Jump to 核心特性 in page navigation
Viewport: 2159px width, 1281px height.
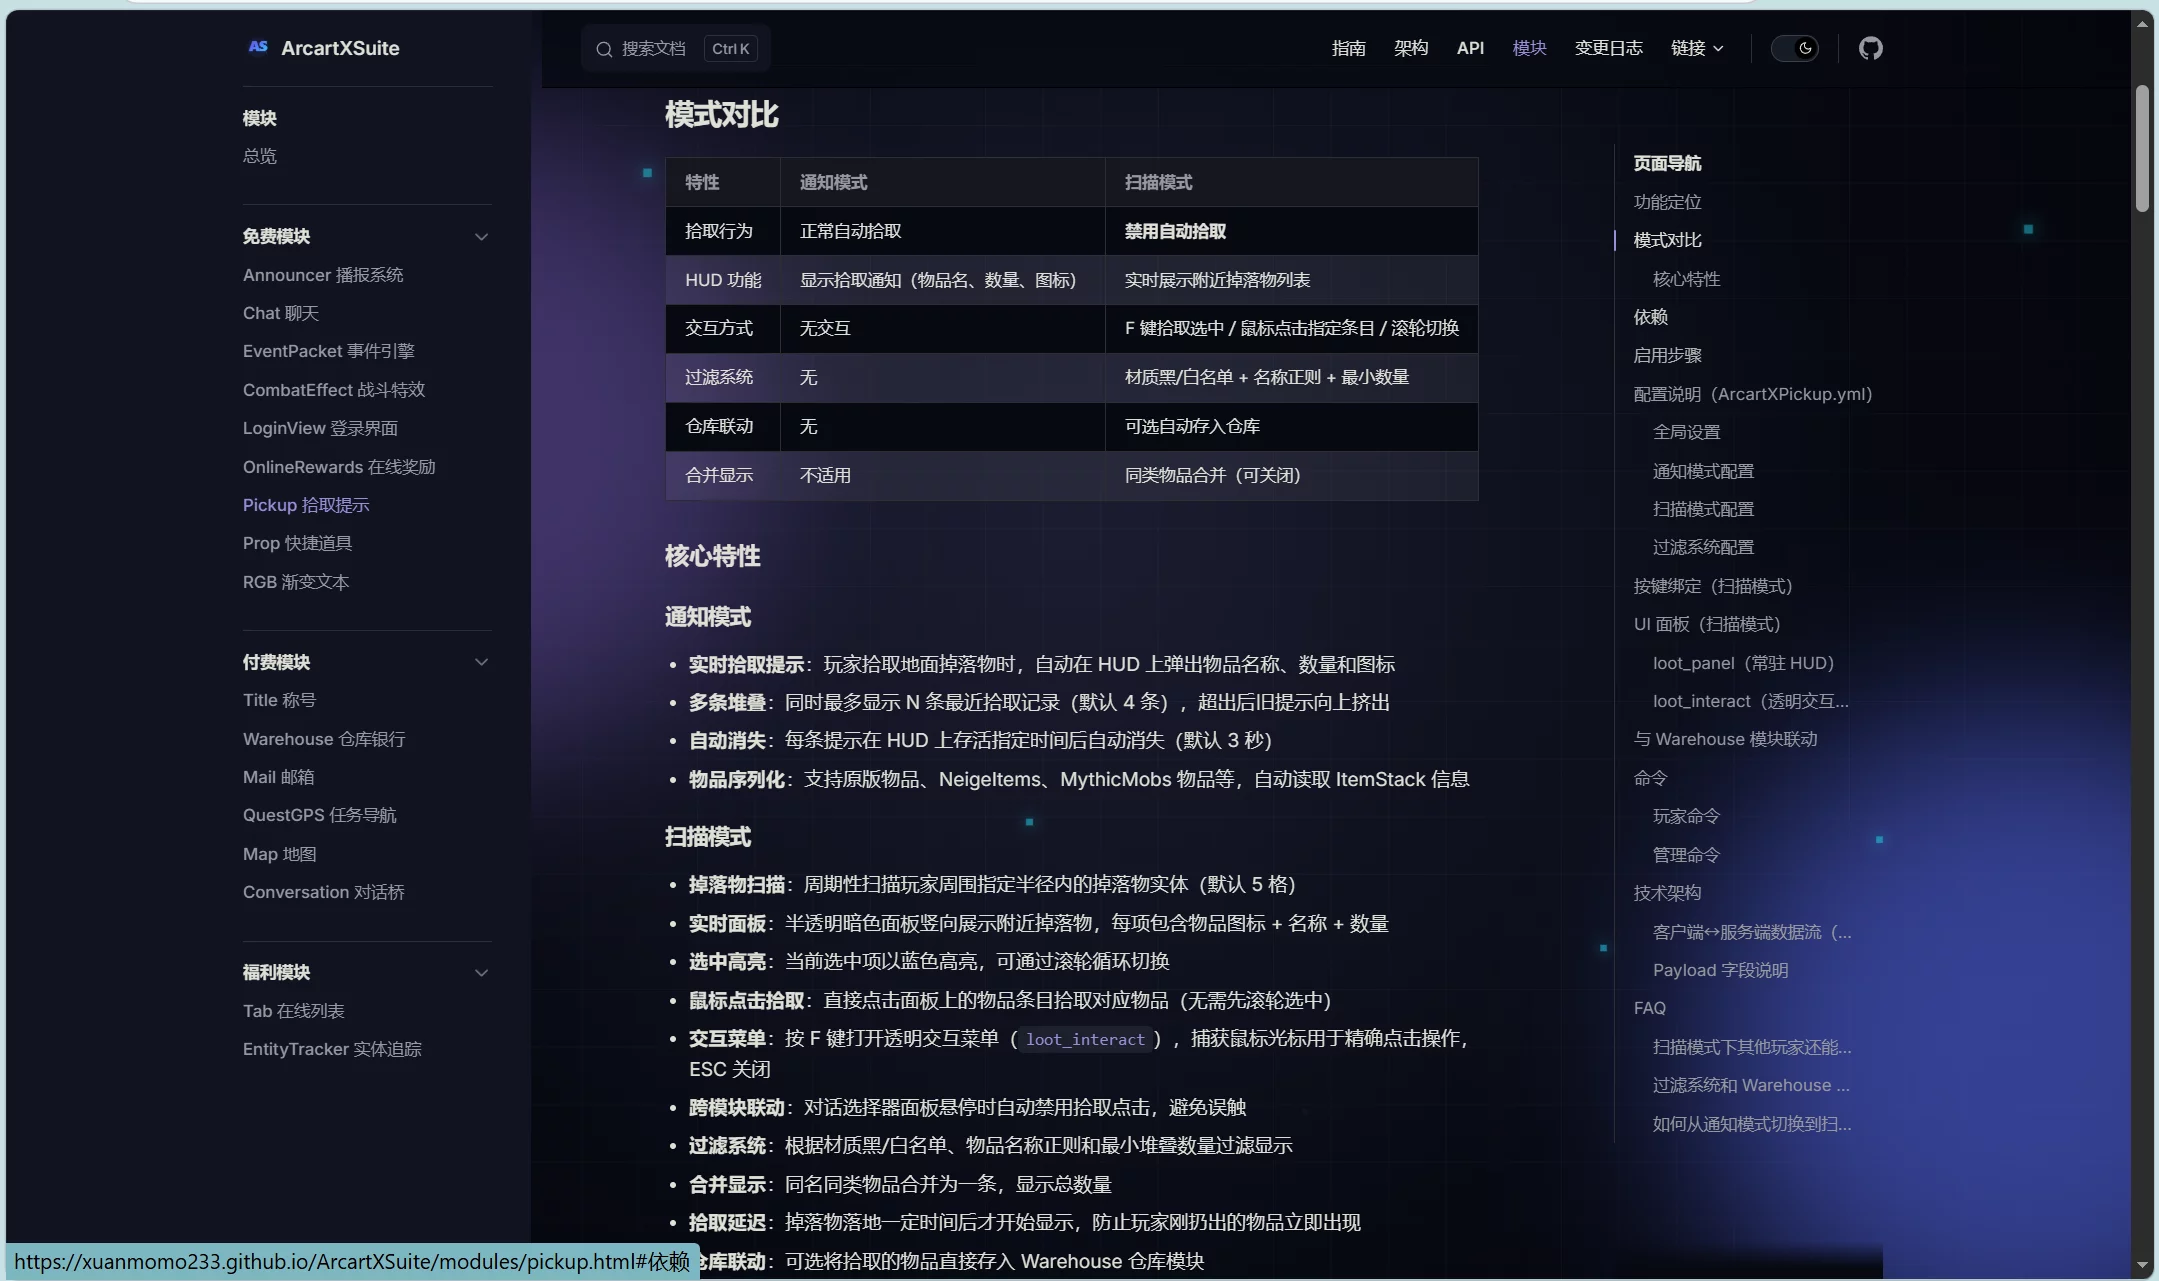click(x=1686, y=279)
